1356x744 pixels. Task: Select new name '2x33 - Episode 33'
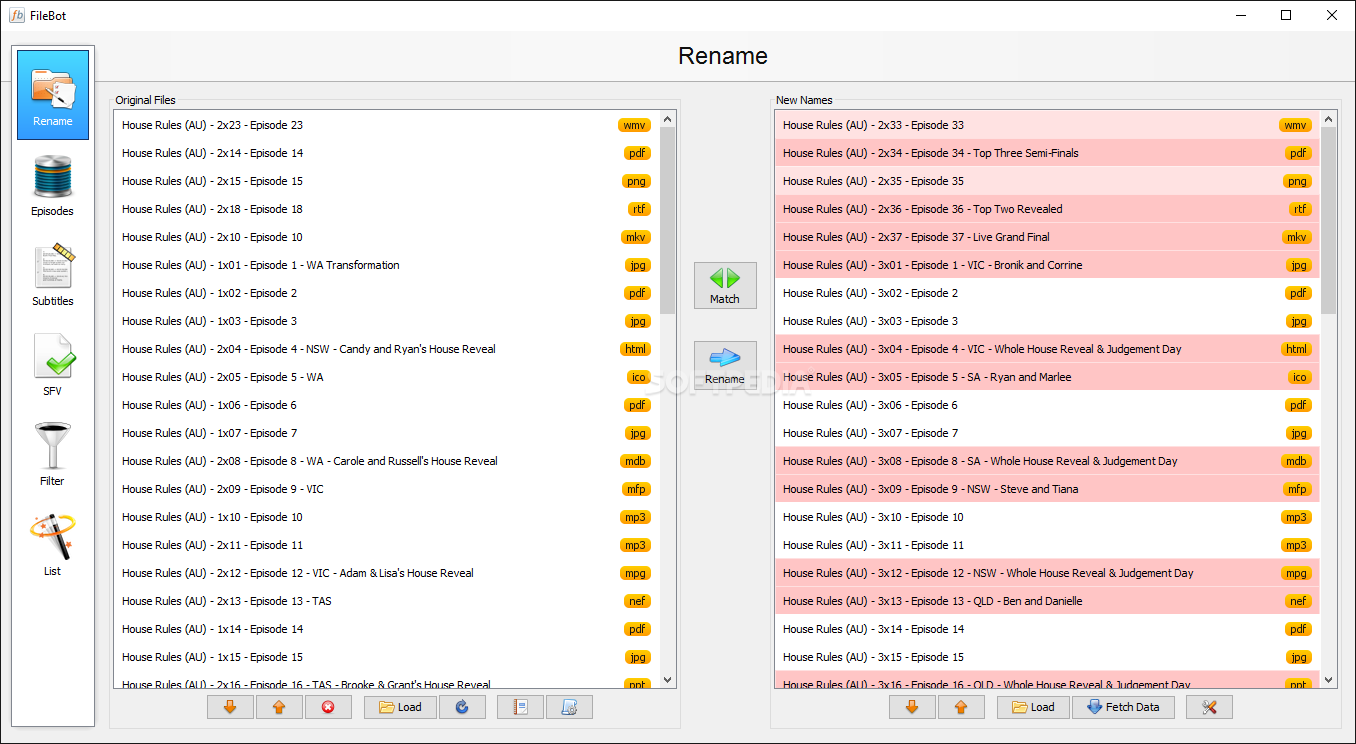click(x=1047, y=125)
